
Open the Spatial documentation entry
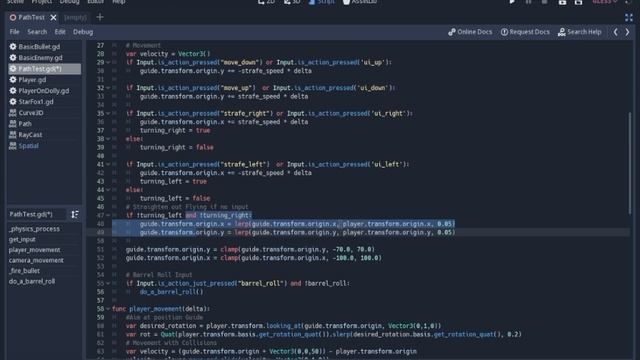(x=44, y=146)
